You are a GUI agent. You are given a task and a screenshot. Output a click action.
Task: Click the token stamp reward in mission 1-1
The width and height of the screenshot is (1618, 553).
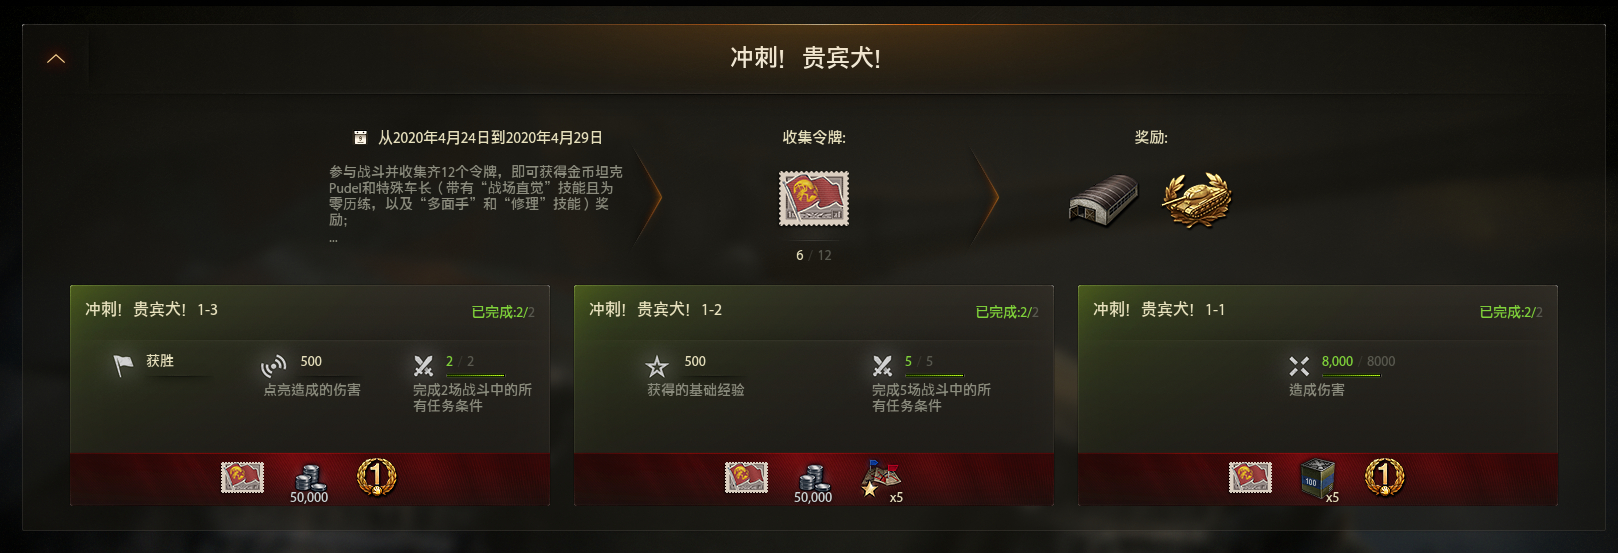pyautogui.click(x=1250, y=477)
